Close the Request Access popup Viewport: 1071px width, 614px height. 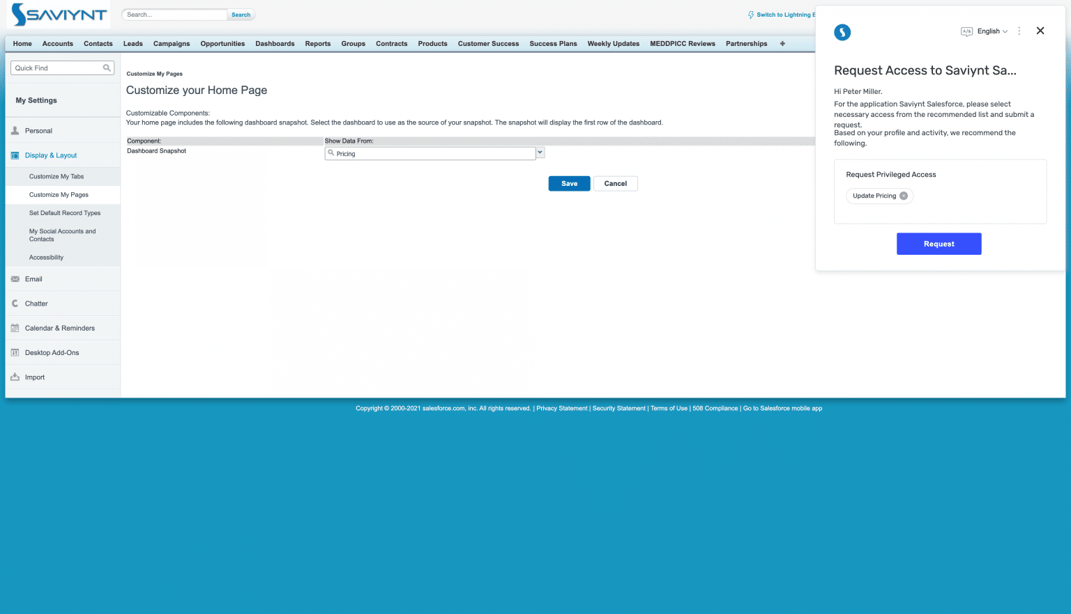click(x=1040, y=31)
